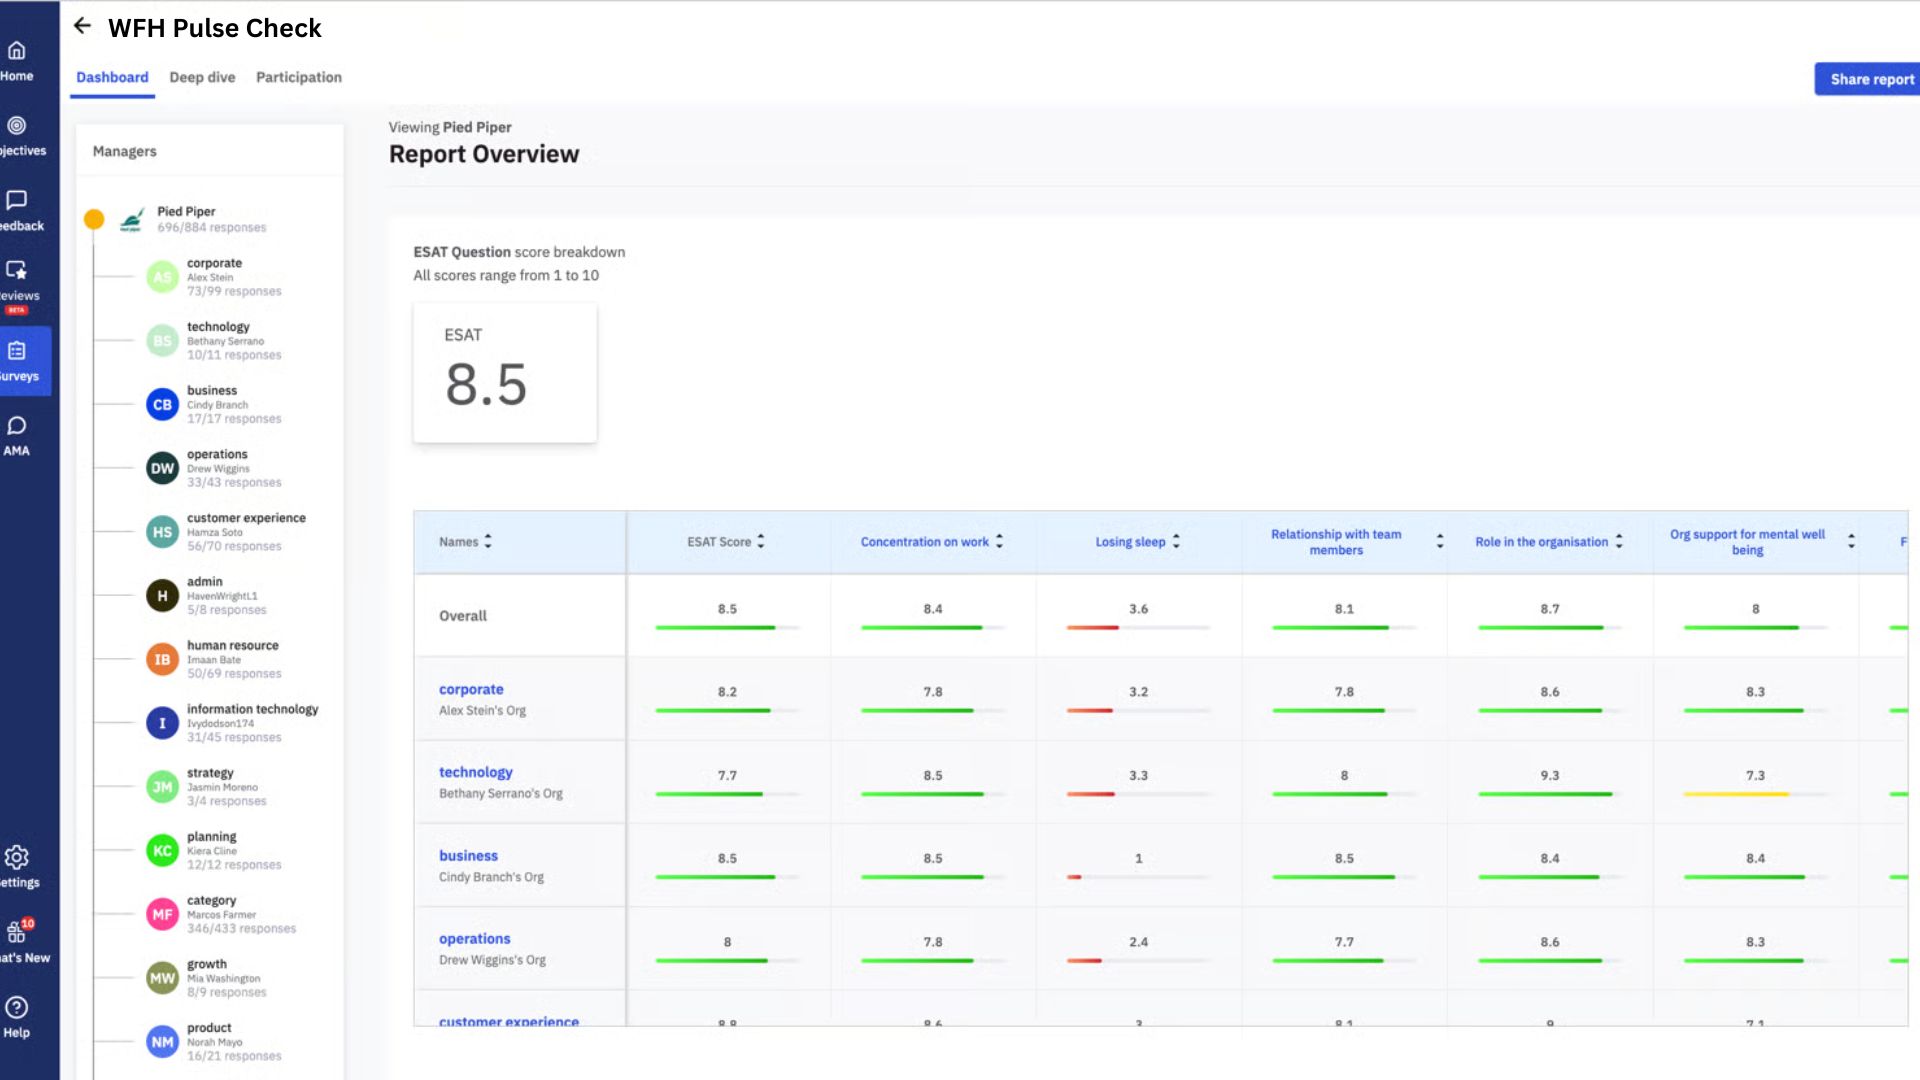
Task: Sort by Concentration on work column
Action: tap(999, 541)
